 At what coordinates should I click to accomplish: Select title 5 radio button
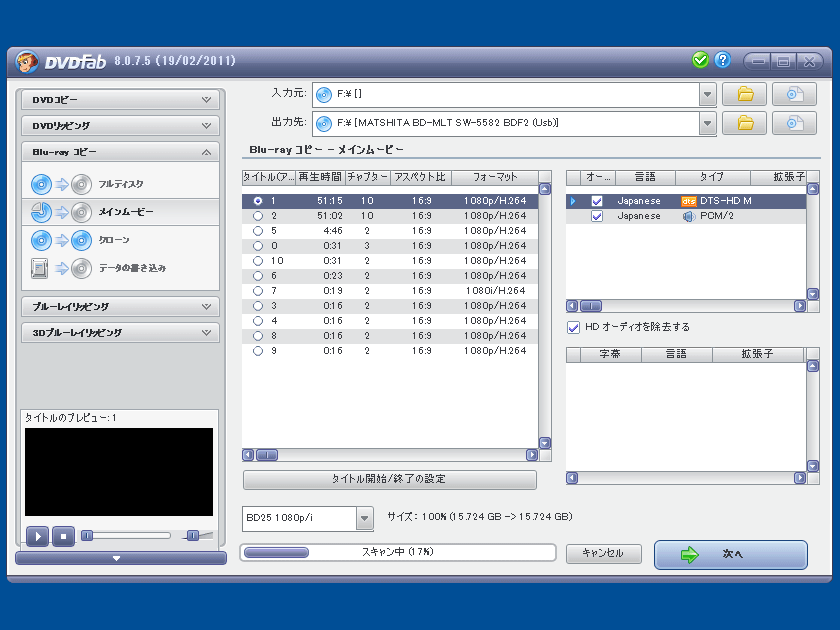(258, 231)
